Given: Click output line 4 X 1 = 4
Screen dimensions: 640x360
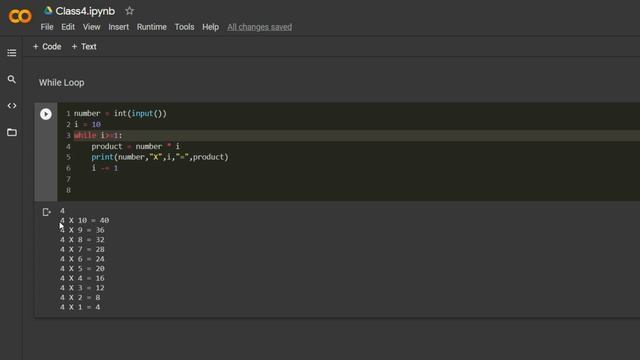Looking at the screenshot, I should click(x=80, y=307).
